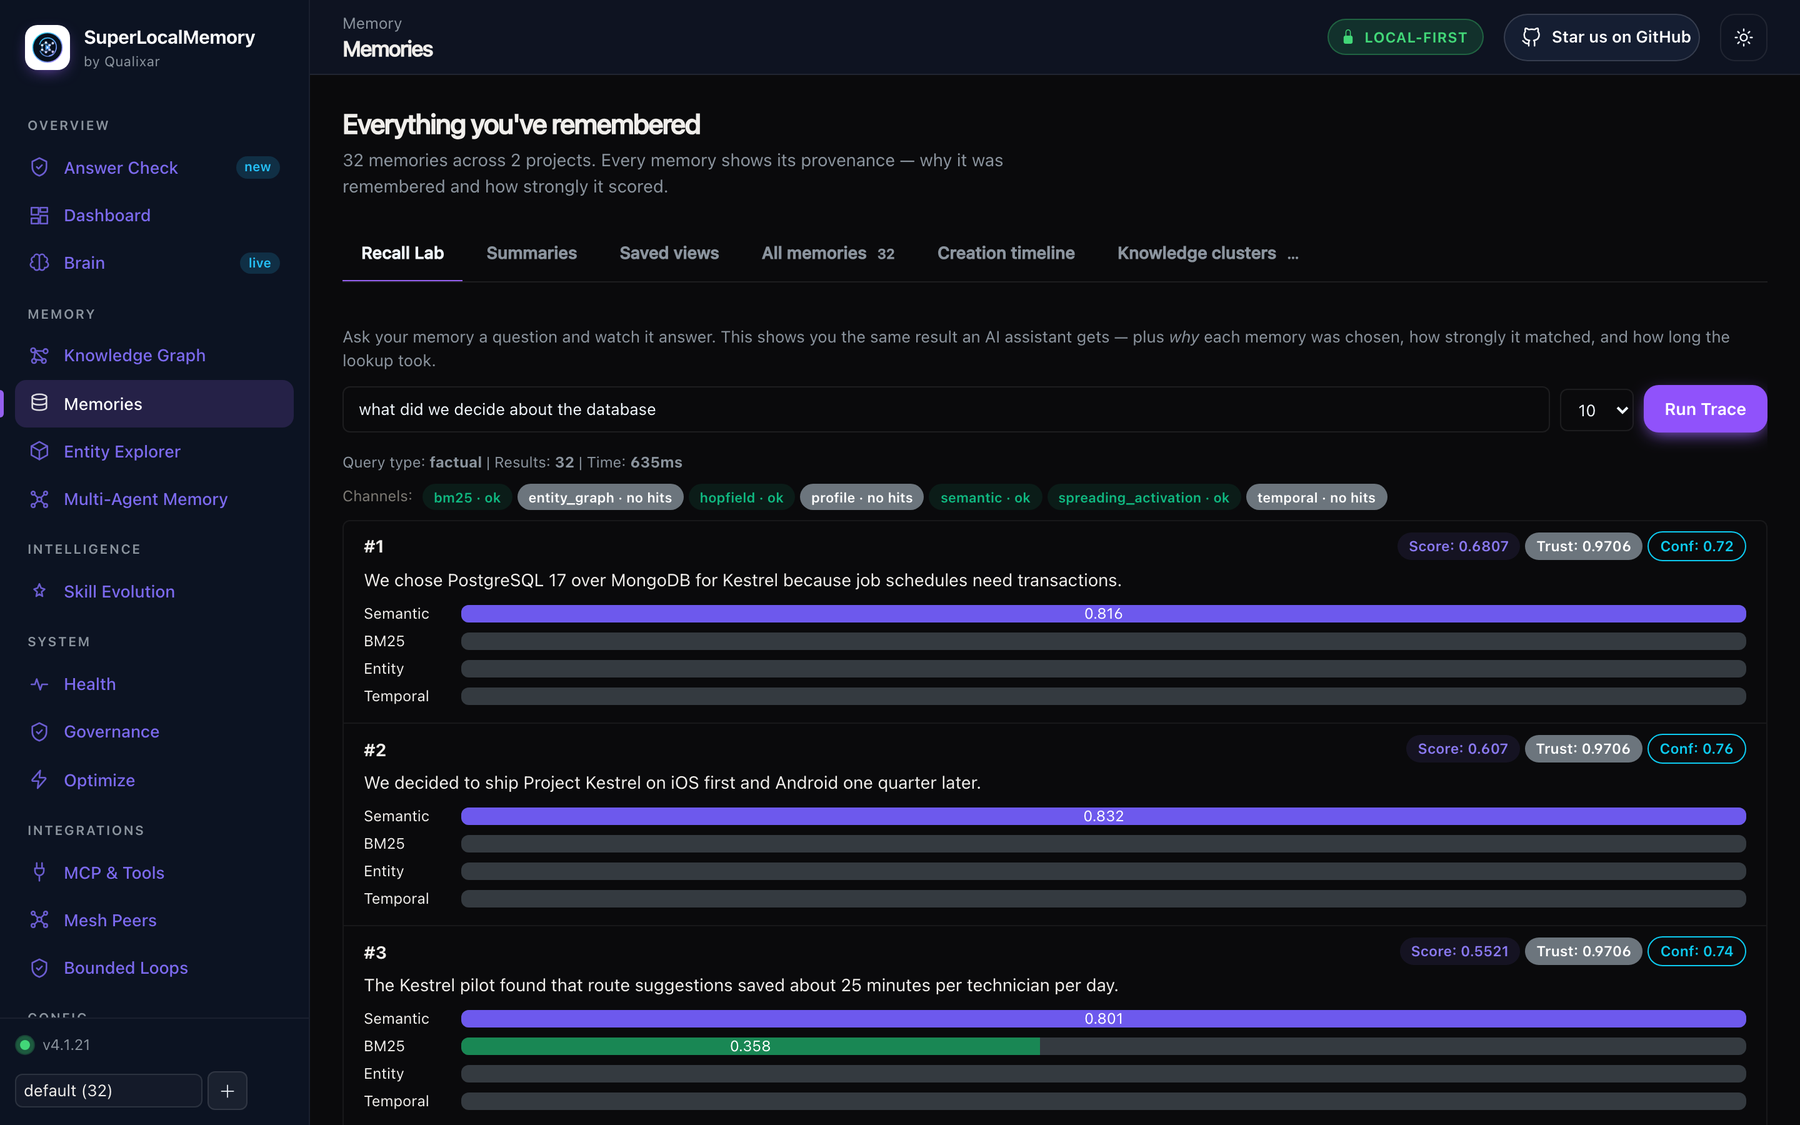Screen dimensions: 1800x1125
Task: Click the spreading_activation · ok chip
Action: click(x=1143, y=497)
